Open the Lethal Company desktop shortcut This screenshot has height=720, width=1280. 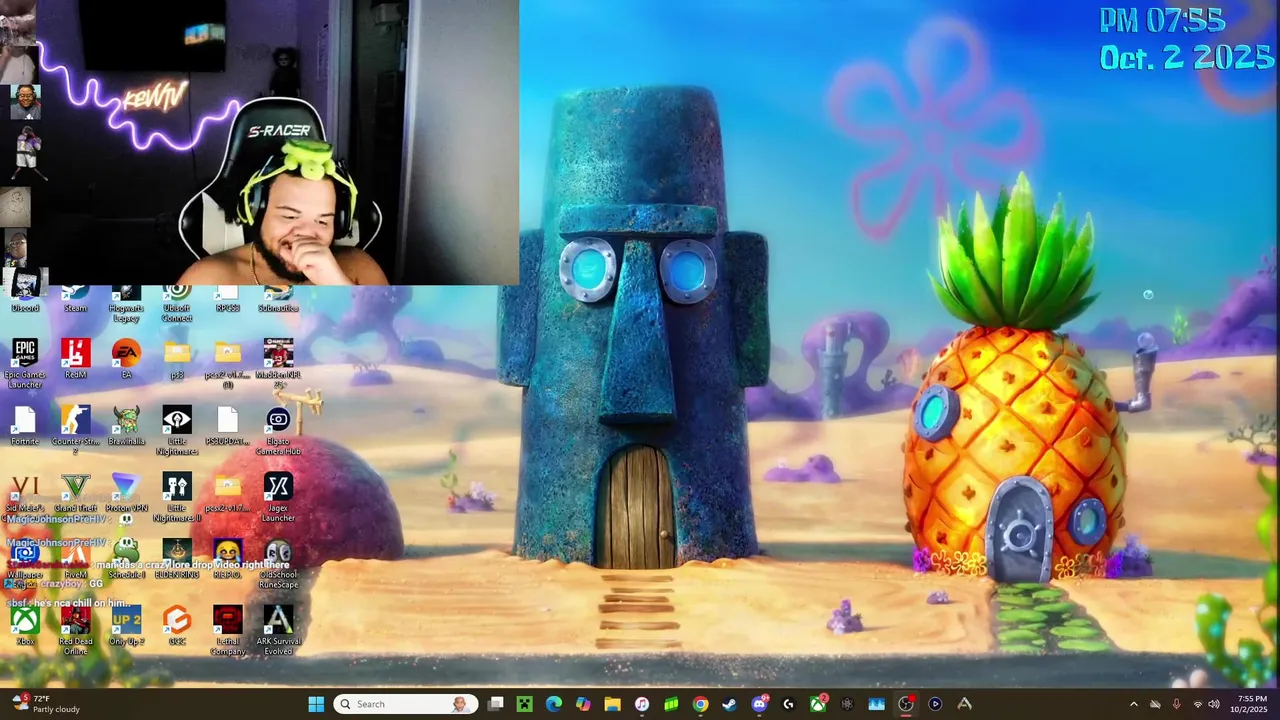[227, 630]
